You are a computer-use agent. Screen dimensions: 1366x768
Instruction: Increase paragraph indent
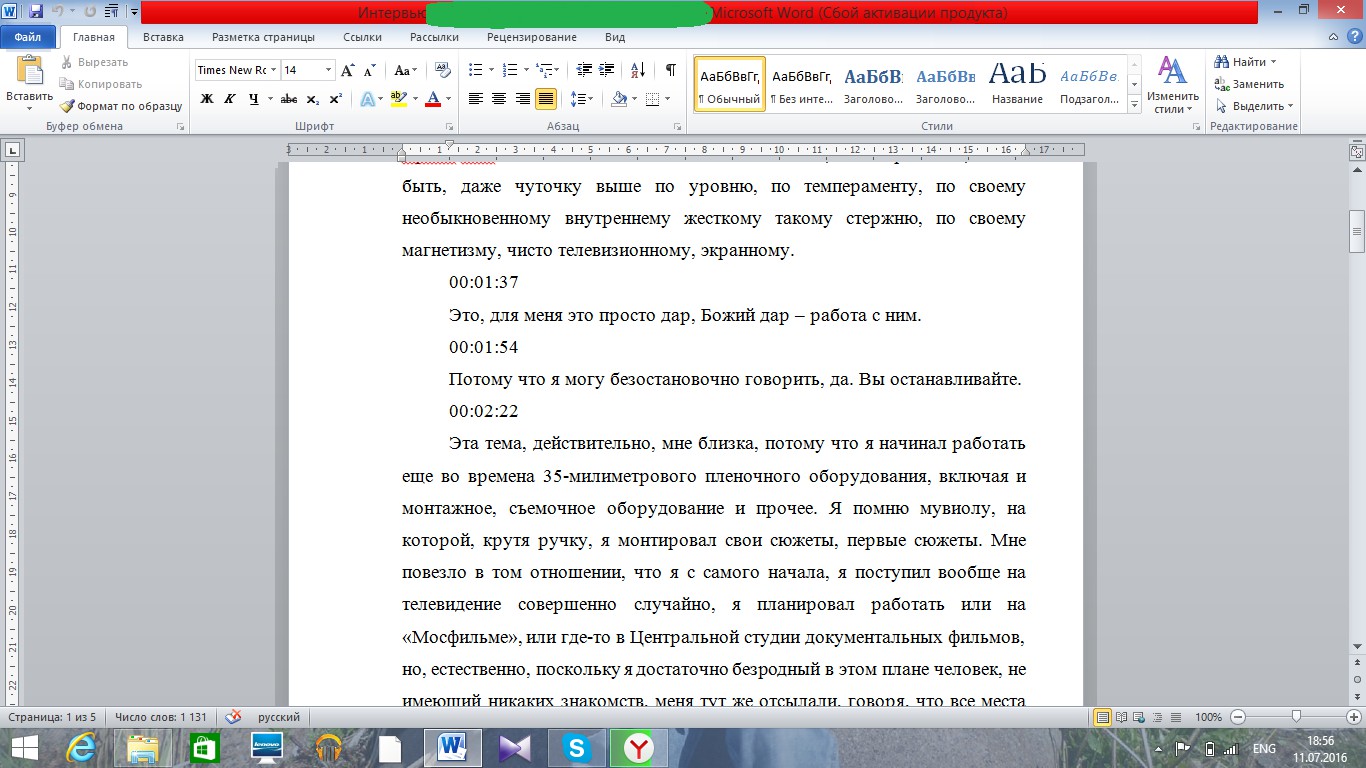(x=608, y=70)
